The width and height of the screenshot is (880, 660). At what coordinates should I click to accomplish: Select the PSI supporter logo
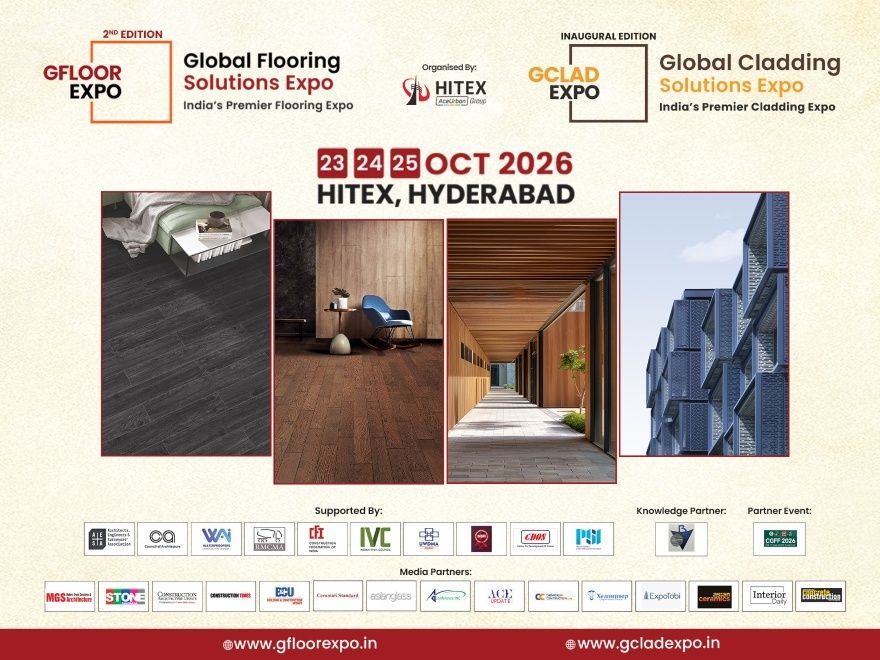[x=588, y=539]
